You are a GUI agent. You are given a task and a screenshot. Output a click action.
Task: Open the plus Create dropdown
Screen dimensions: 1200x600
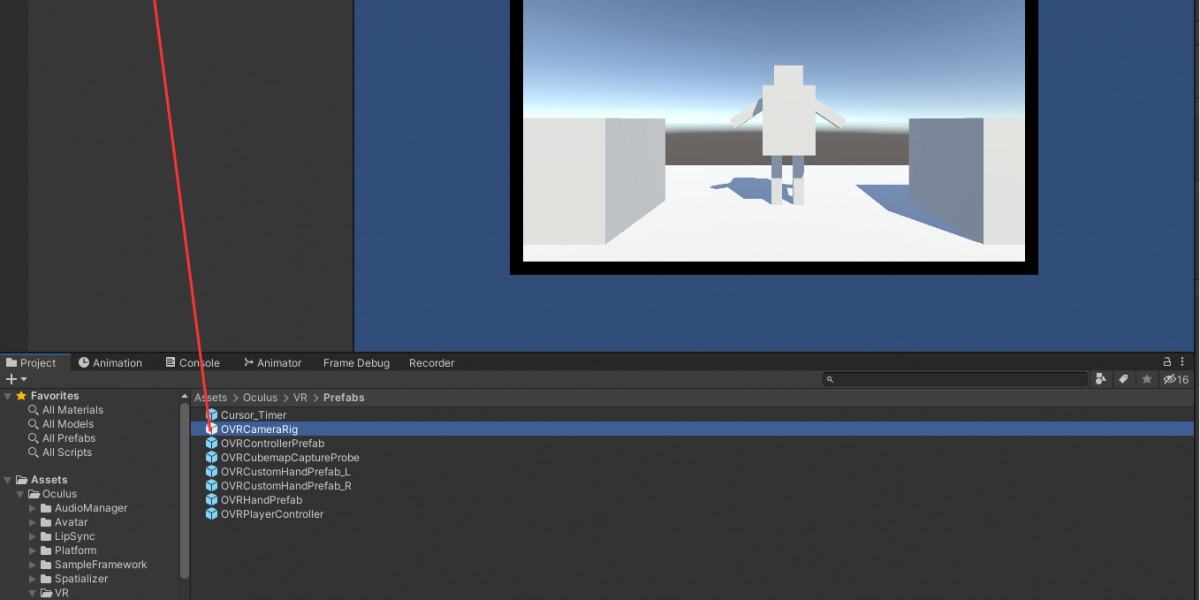click(16, 379)
